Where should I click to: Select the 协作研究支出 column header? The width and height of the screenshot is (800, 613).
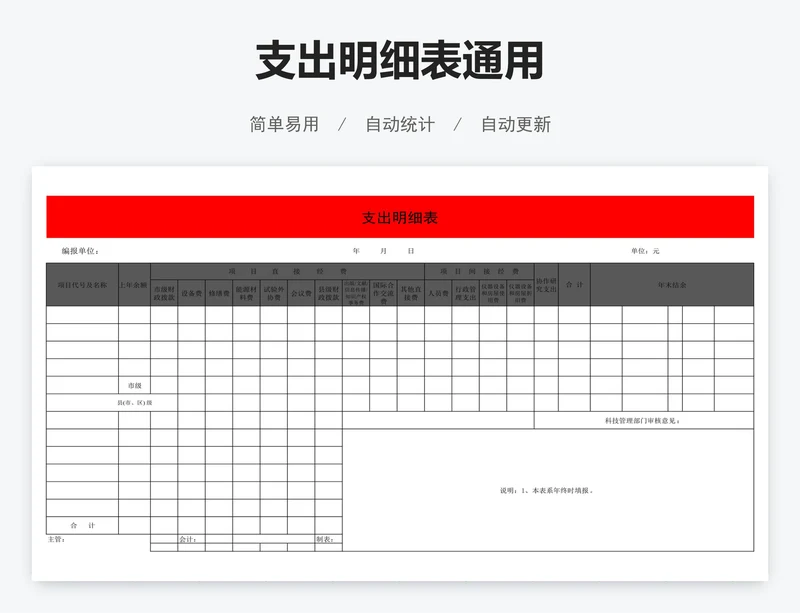(x=546, y=285)
